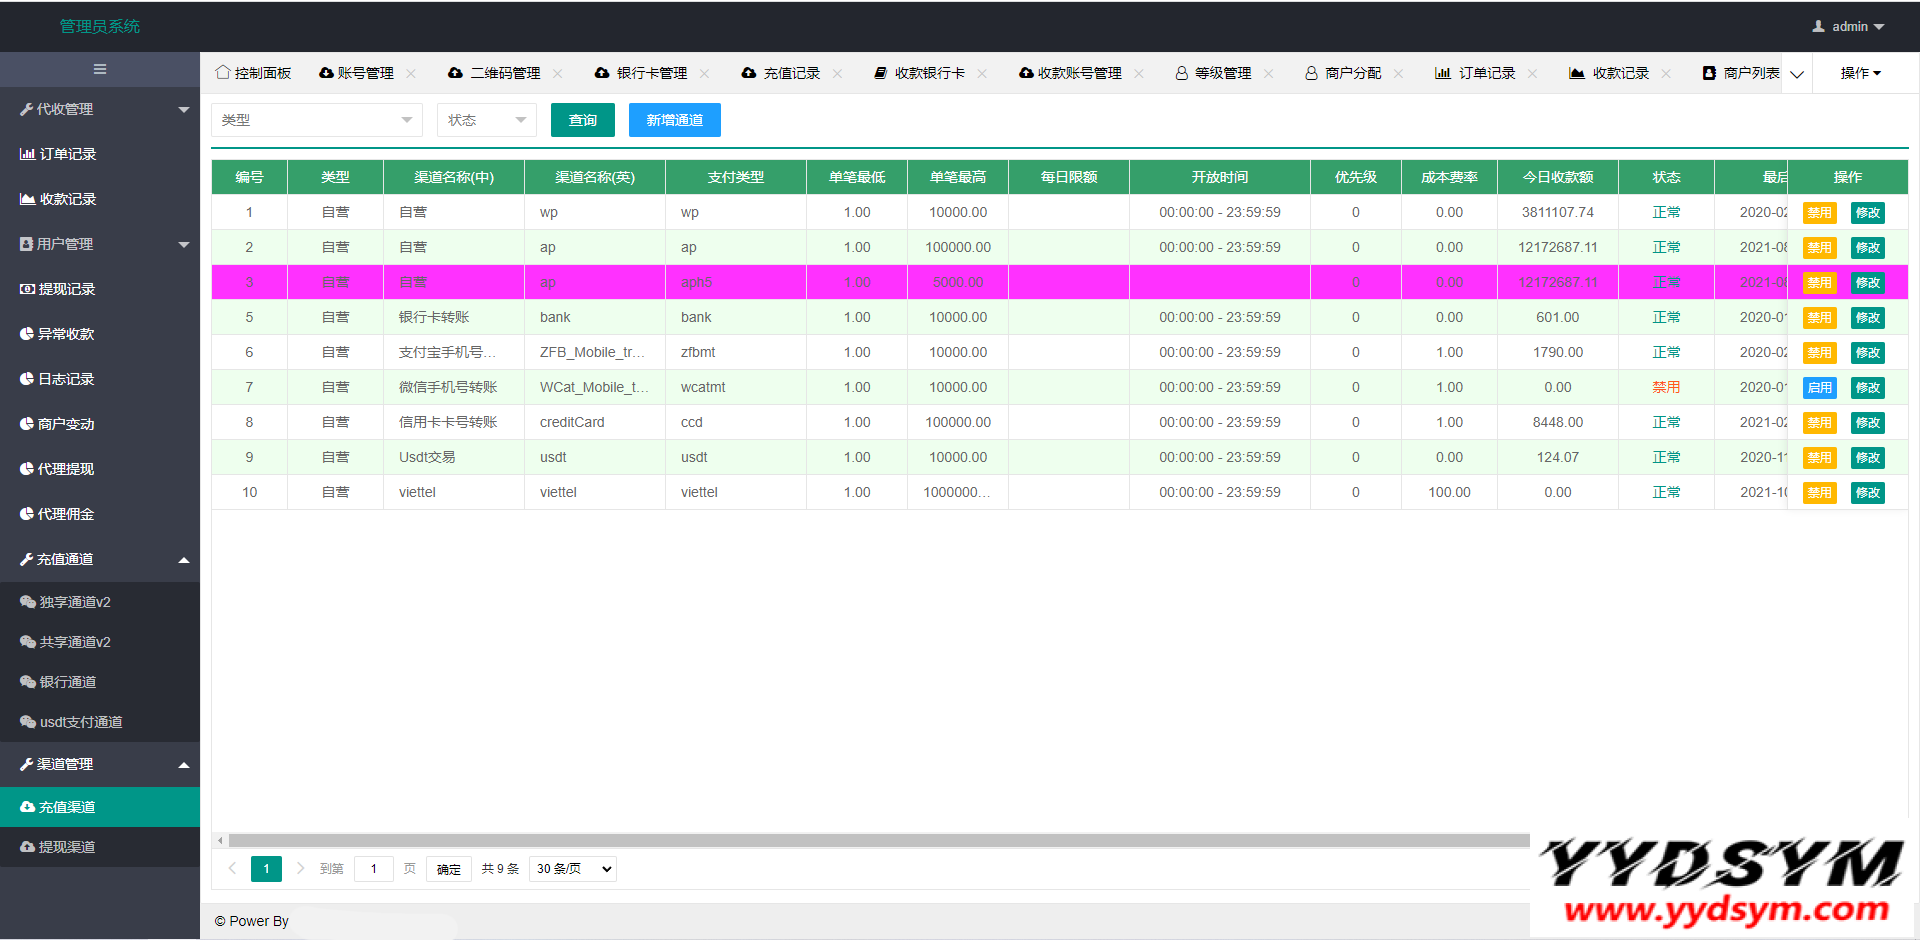Screen dimensions: 1920x940
Task: Close the 账号管理 tab via its X icon
Action: coord(411,73)
